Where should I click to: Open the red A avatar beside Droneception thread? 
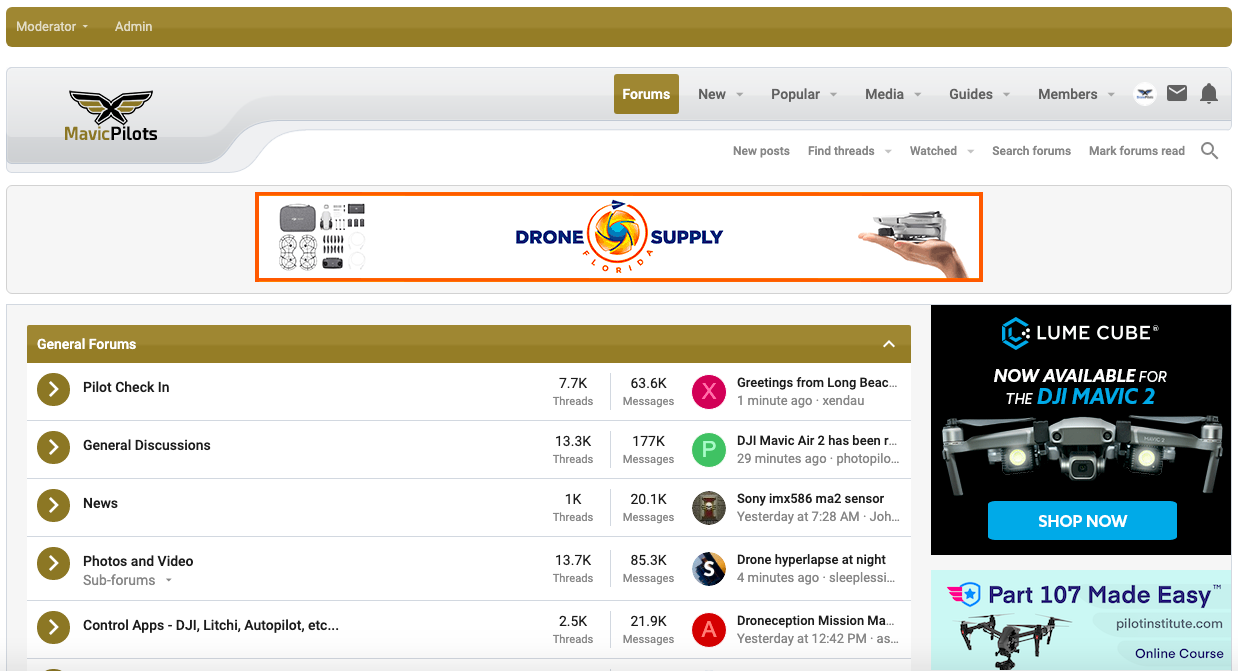[709, 629]
